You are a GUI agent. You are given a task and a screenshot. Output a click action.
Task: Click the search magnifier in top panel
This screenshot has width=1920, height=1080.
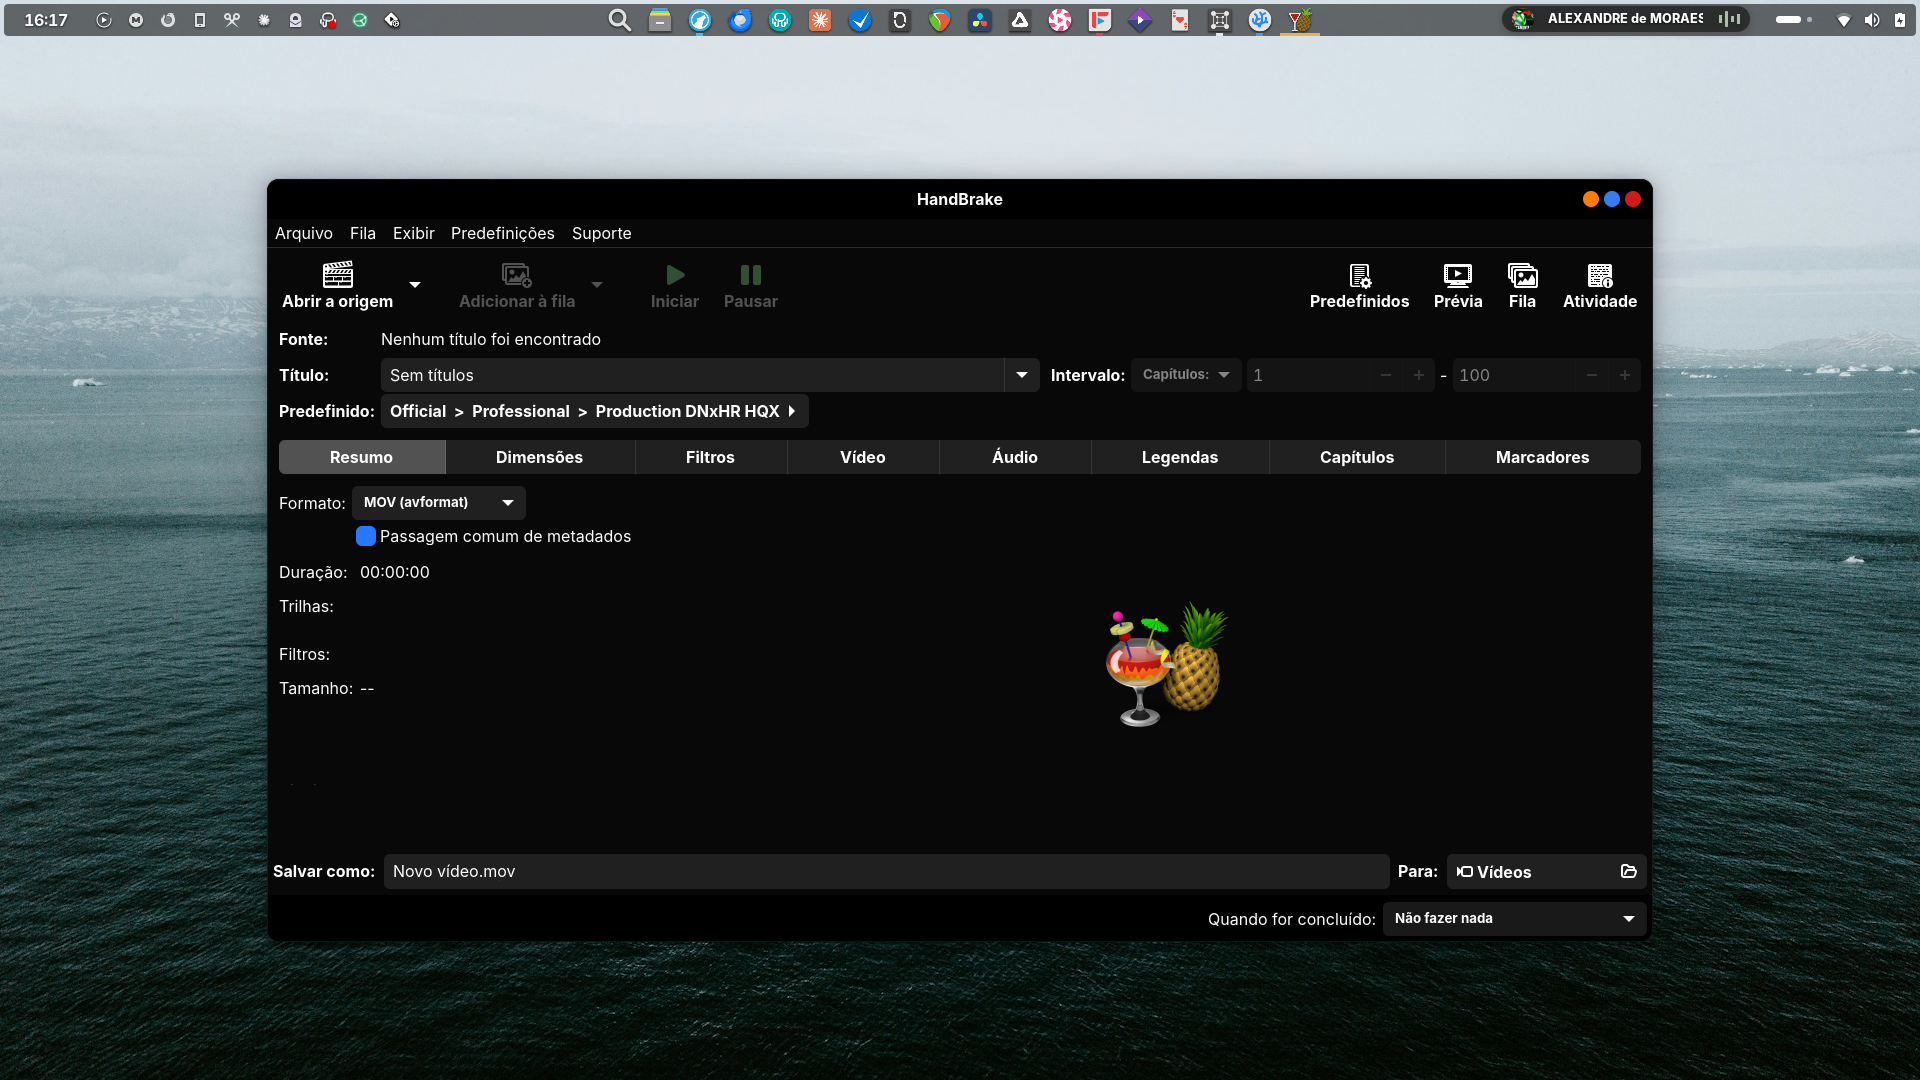(619, 20)
